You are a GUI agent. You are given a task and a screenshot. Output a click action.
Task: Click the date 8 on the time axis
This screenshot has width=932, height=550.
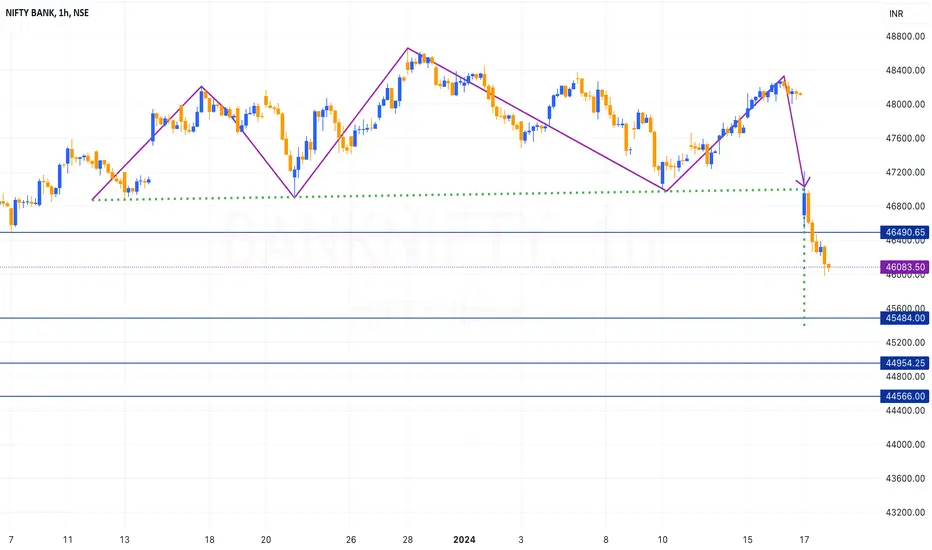coord(606,540)
